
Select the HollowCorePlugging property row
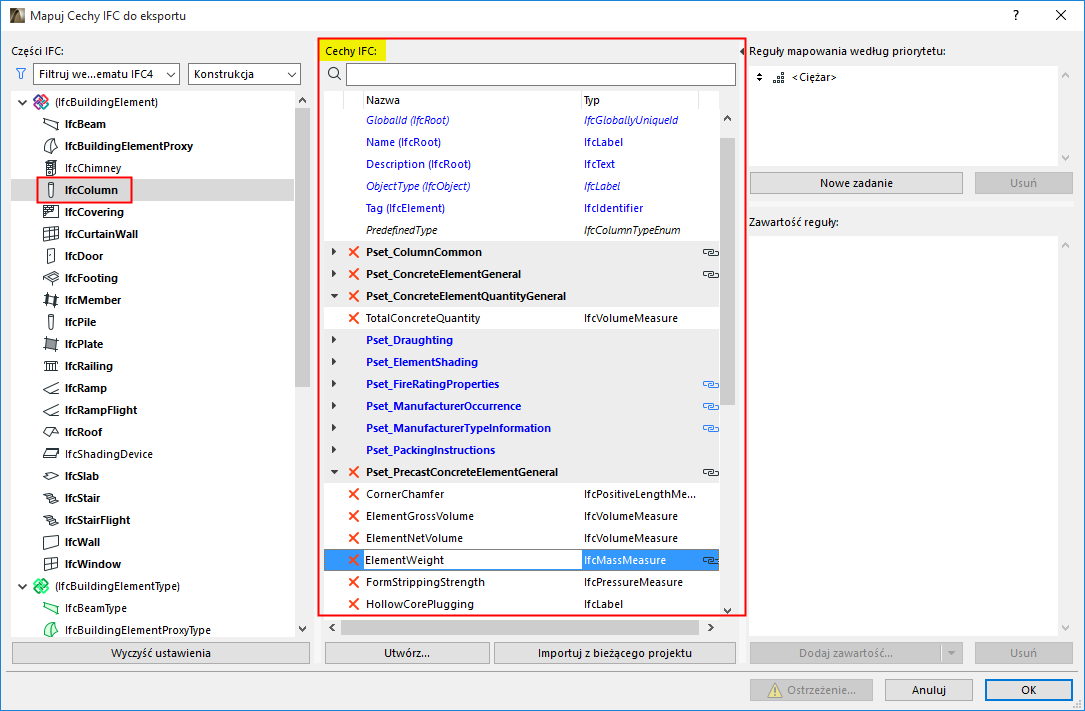click(522, 604)
